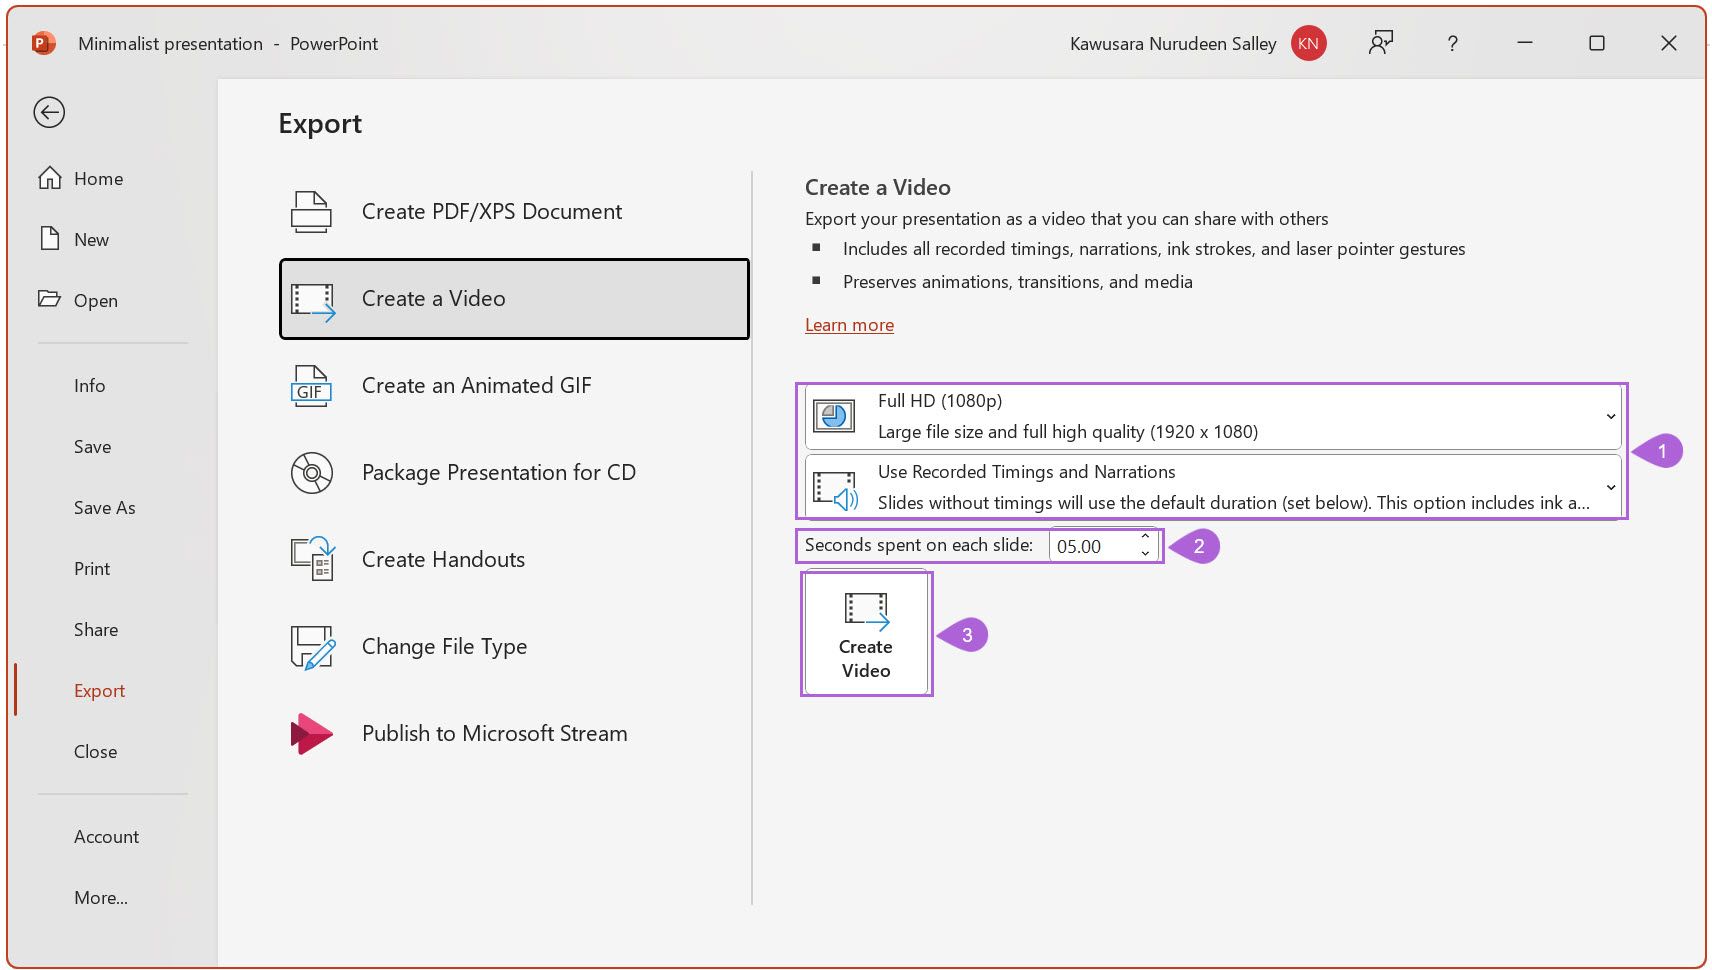Click More... in the sidebar
This screenshot has width=1712, height=970.
pos(101,898)
